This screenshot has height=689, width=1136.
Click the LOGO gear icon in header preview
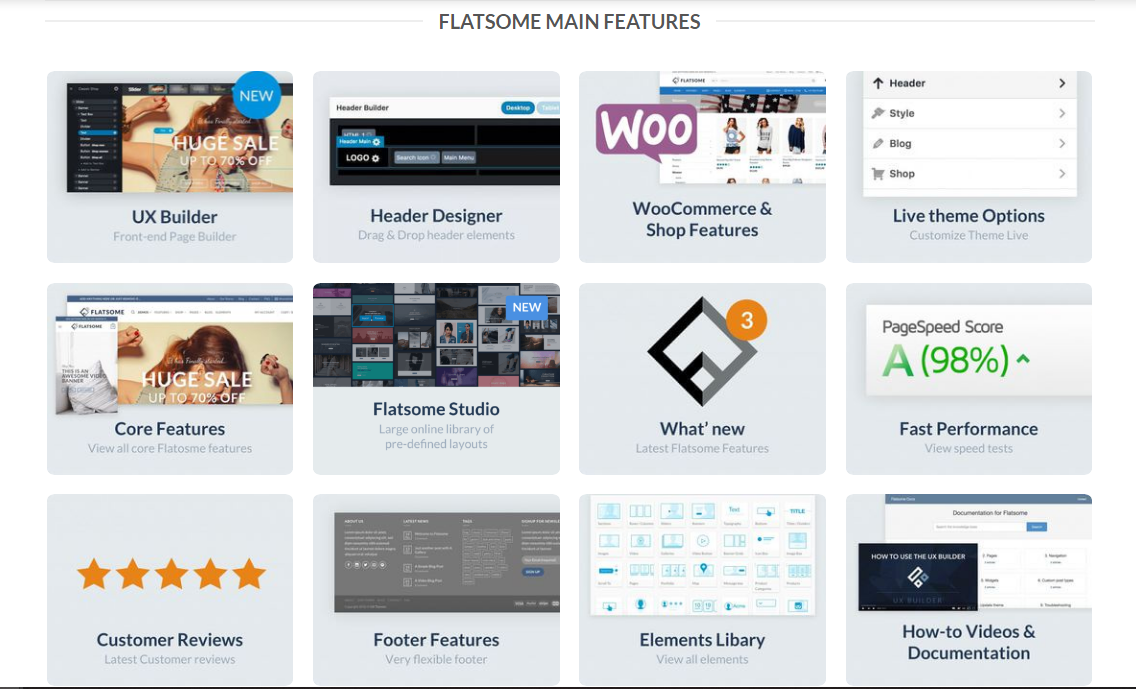click(375, 158)
